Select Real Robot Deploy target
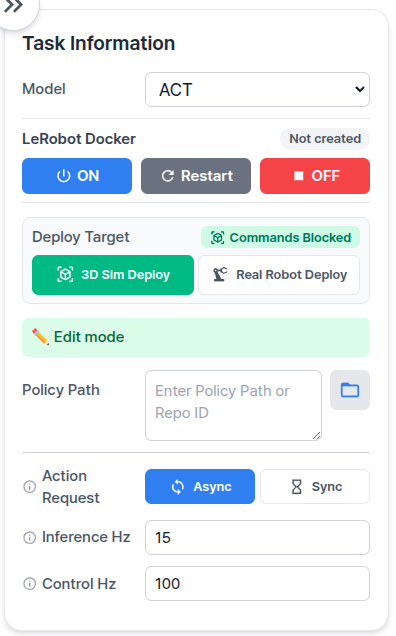This screenshot has width=396, height=636. (x=279, y=275)
